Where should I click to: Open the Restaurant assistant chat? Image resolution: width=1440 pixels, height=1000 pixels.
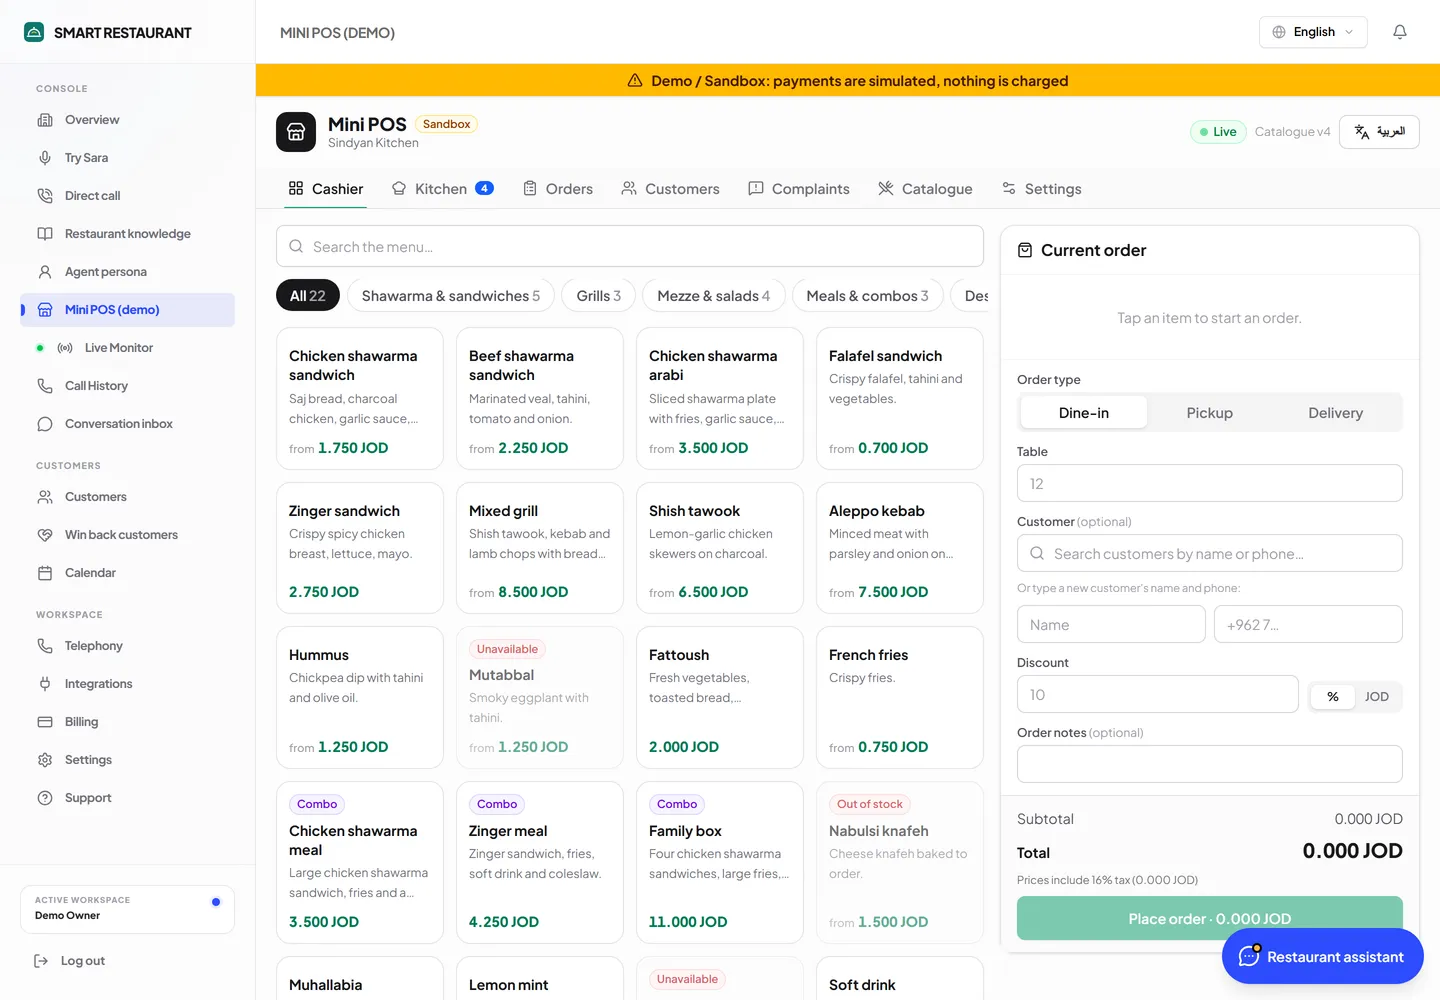[1323, 956]
